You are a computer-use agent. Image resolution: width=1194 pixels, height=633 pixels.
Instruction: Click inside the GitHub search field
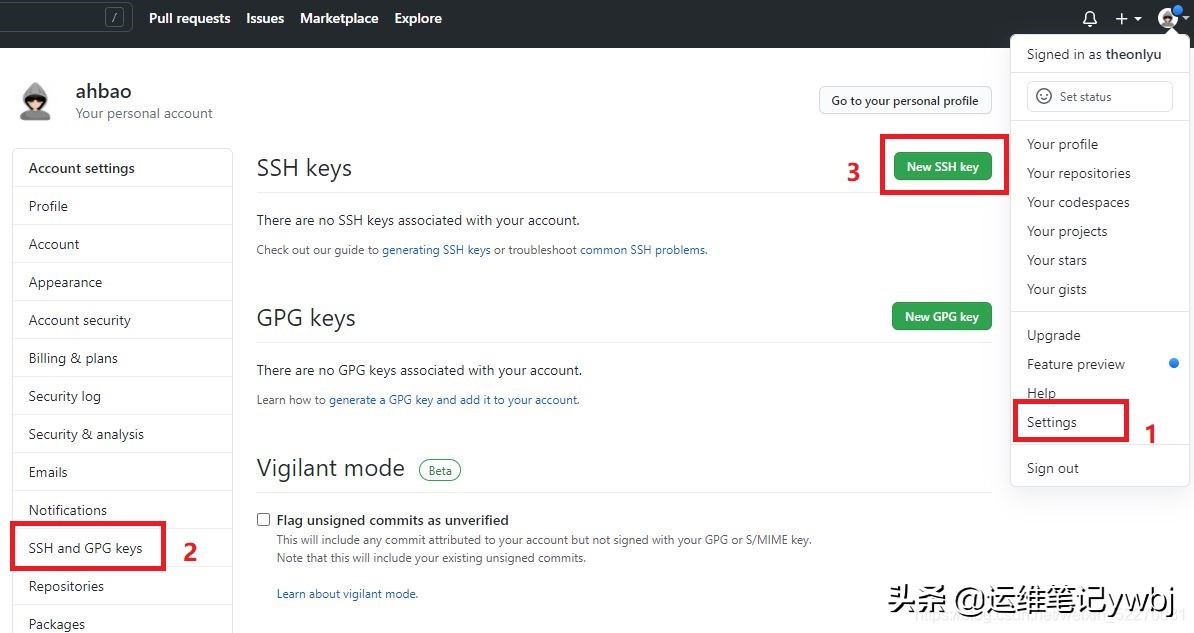(60, 16)
